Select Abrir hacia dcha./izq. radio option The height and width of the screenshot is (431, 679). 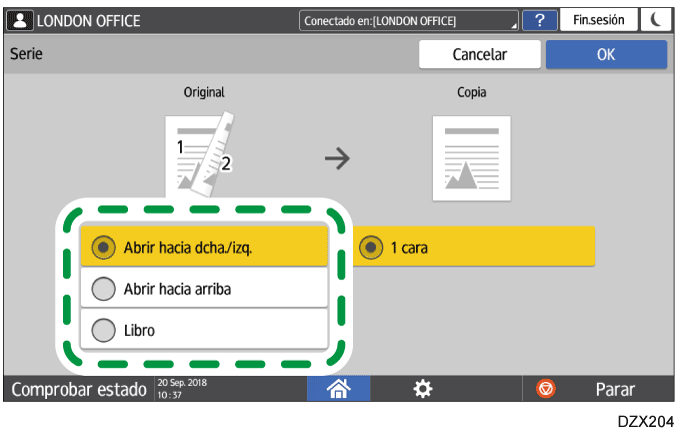(204, 248)
